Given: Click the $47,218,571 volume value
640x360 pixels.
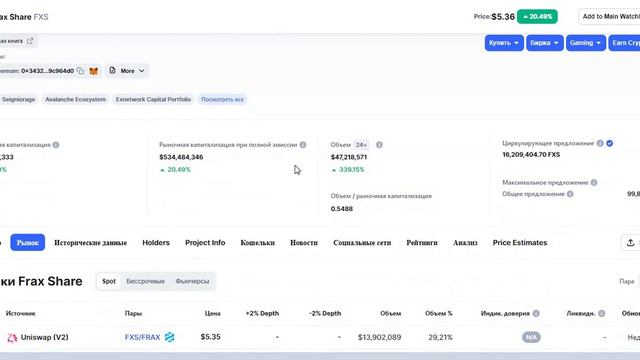Looking at the screenshot, I should point(349,157).
